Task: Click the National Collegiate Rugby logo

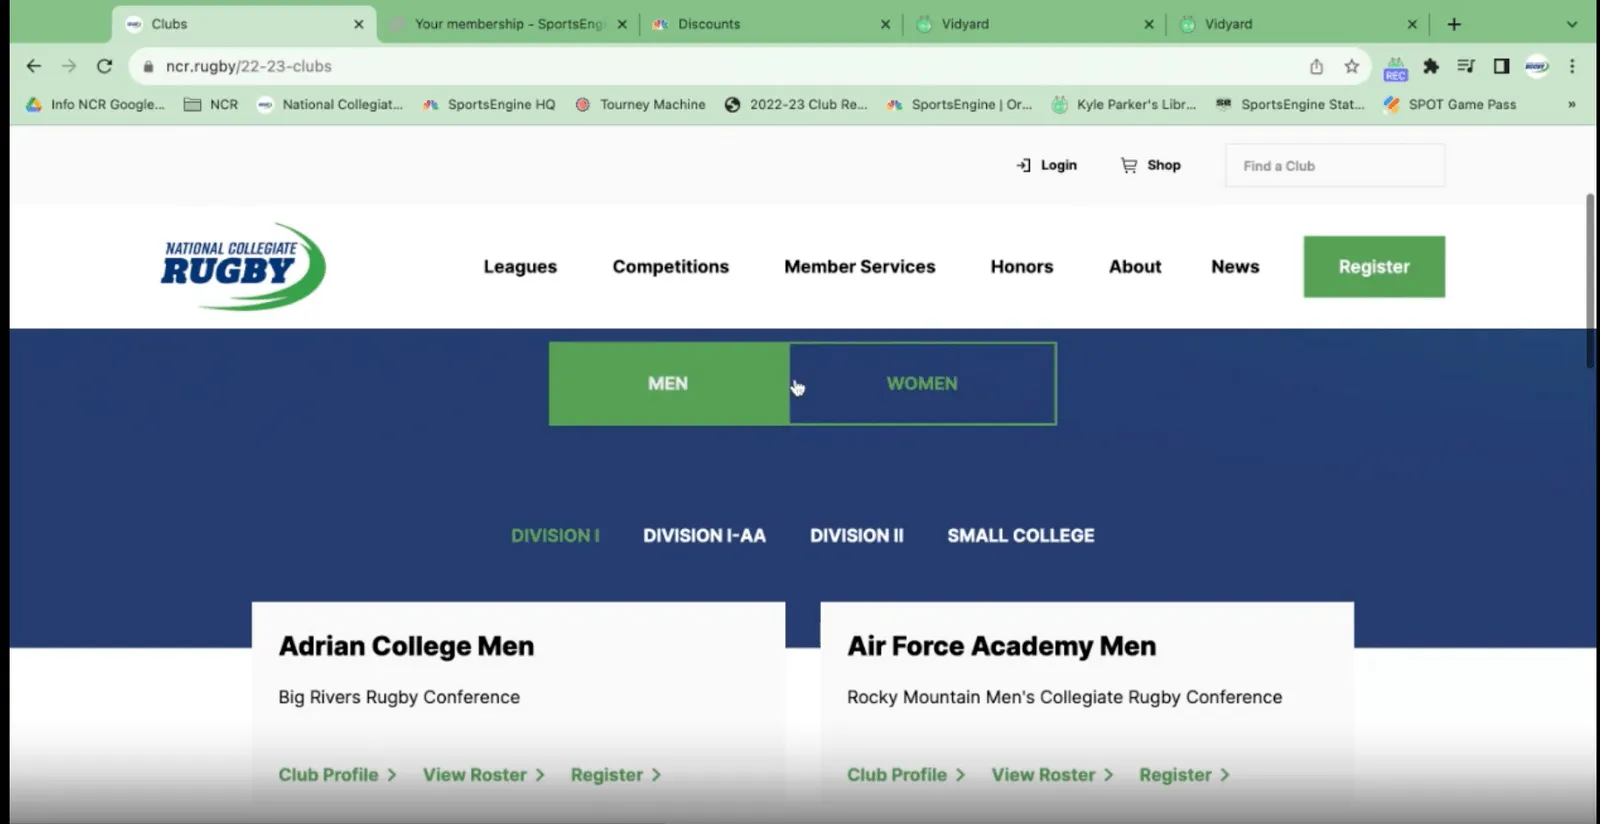Action: 243,266
